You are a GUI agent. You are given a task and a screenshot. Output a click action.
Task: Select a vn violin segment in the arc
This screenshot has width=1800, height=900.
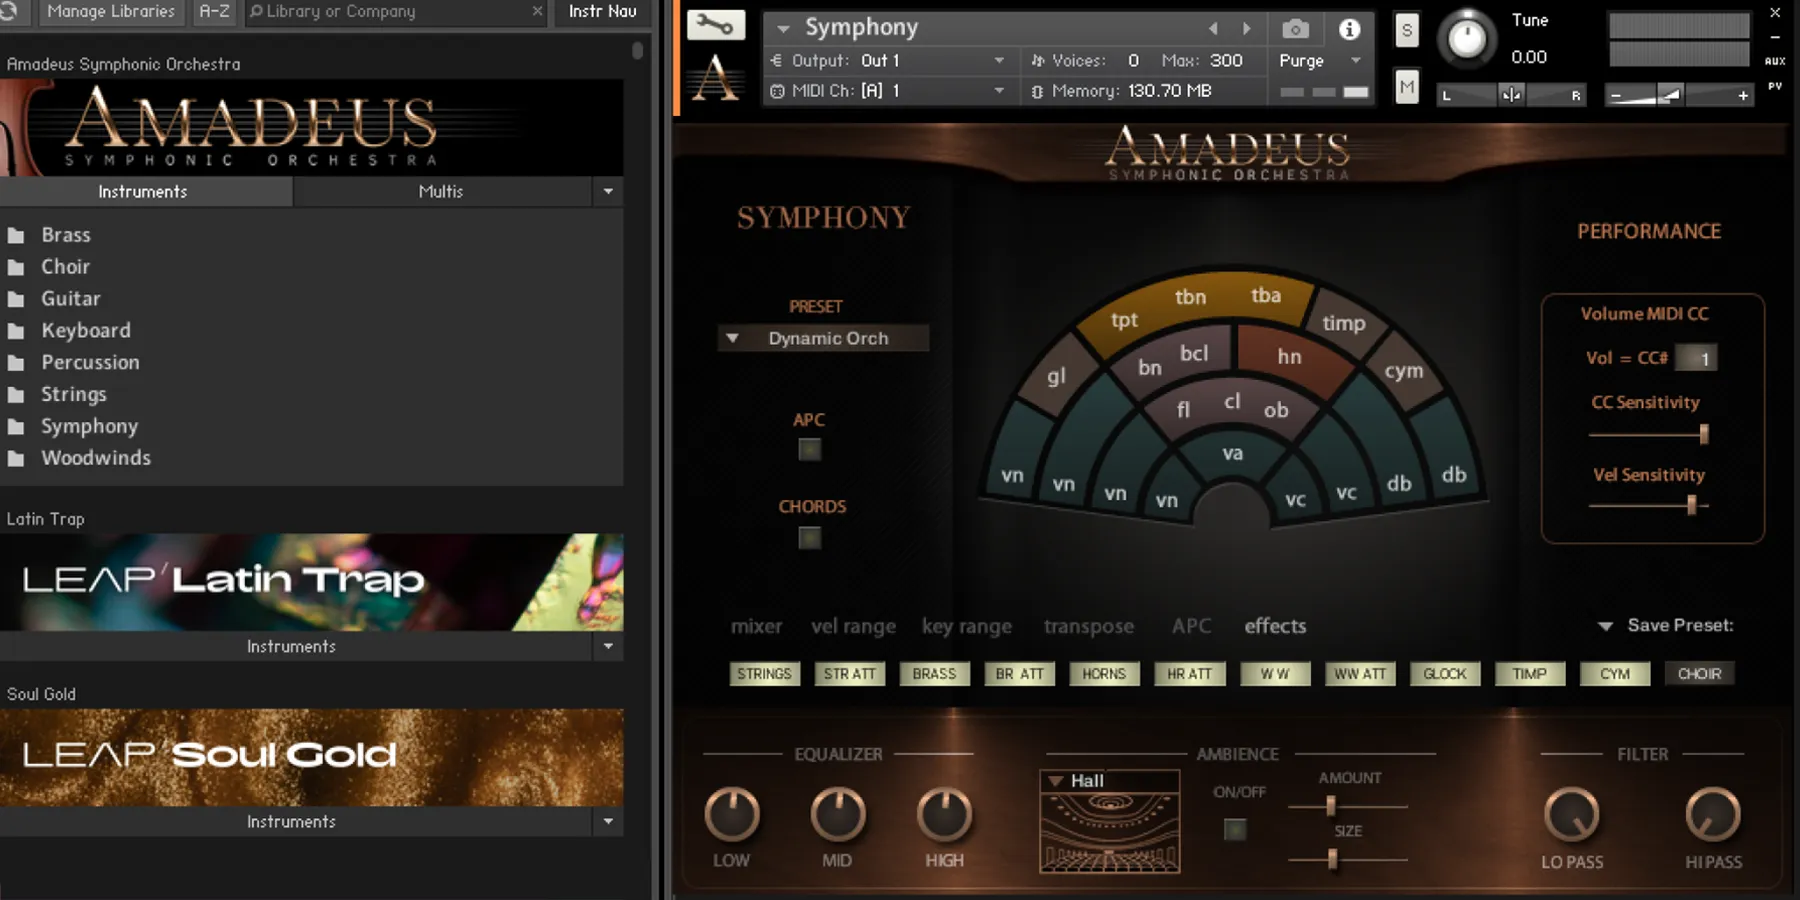(x=1013, y=477)
